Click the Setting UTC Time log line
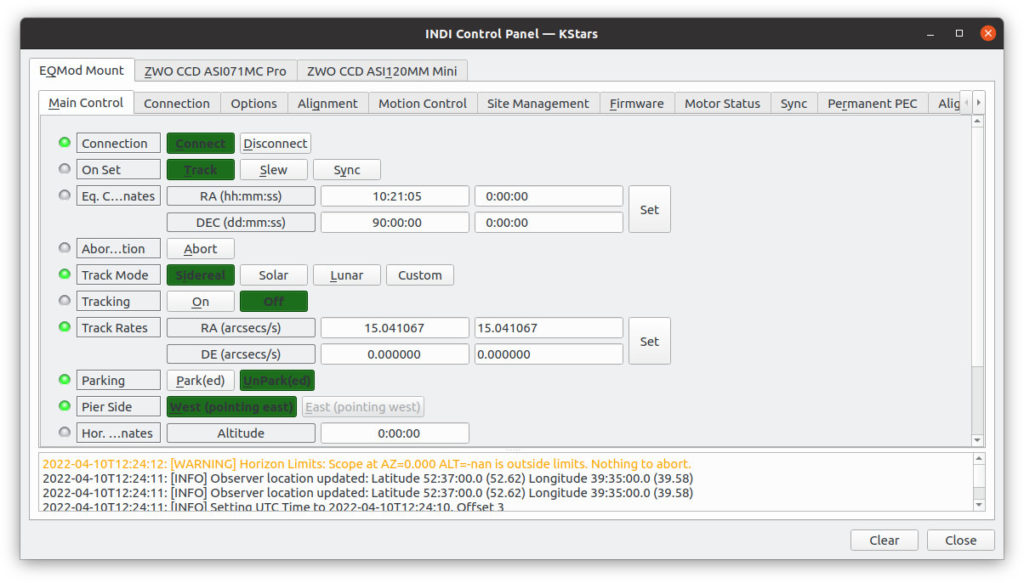This screenshot has height=583, width=1024. pyautogui.click(x=273, y=507)
